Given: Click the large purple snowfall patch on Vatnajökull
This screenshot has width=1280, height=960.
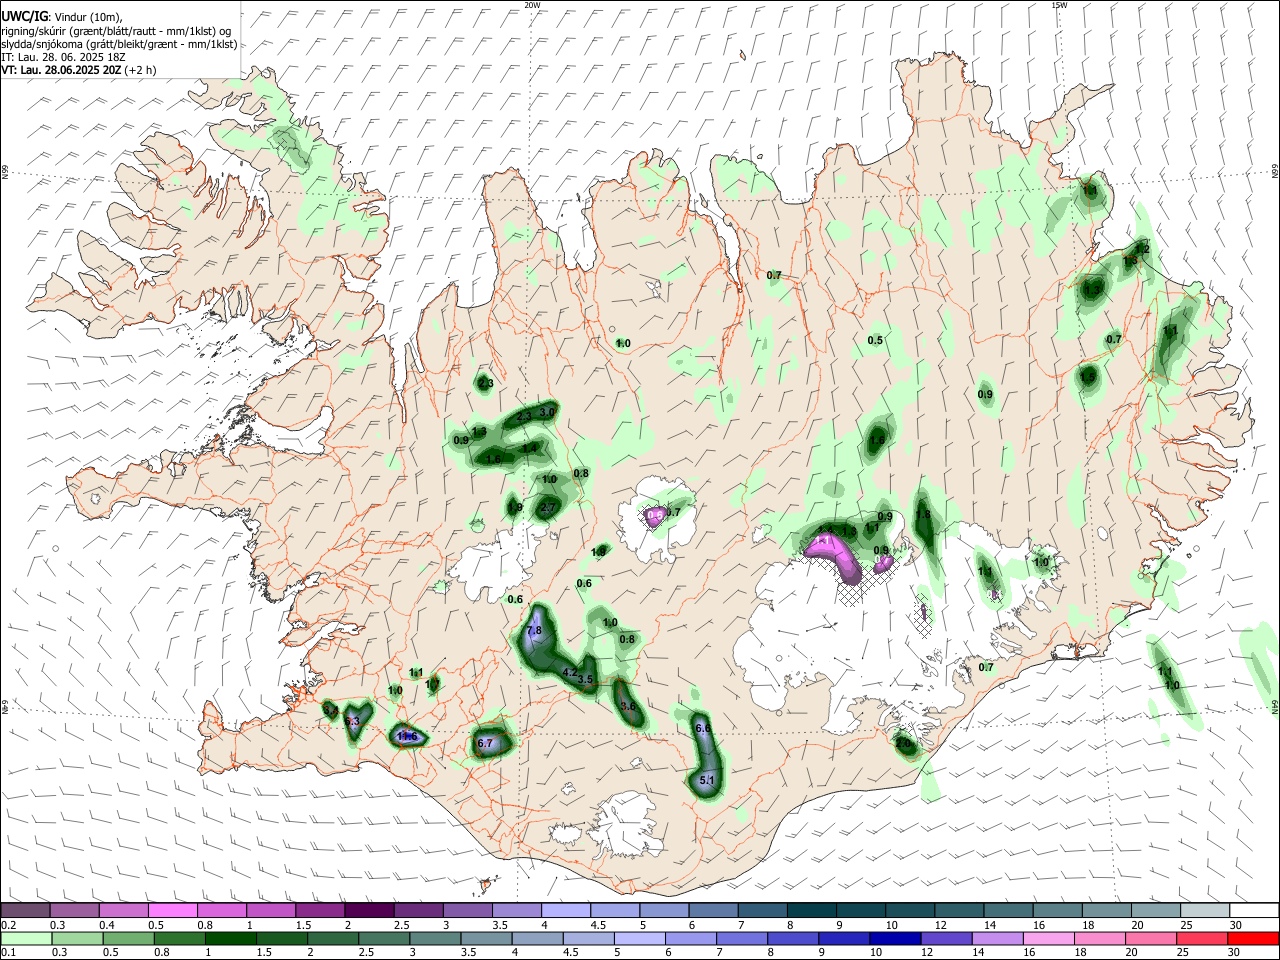Looking at the screenshot, I should (x=835, y=556).
